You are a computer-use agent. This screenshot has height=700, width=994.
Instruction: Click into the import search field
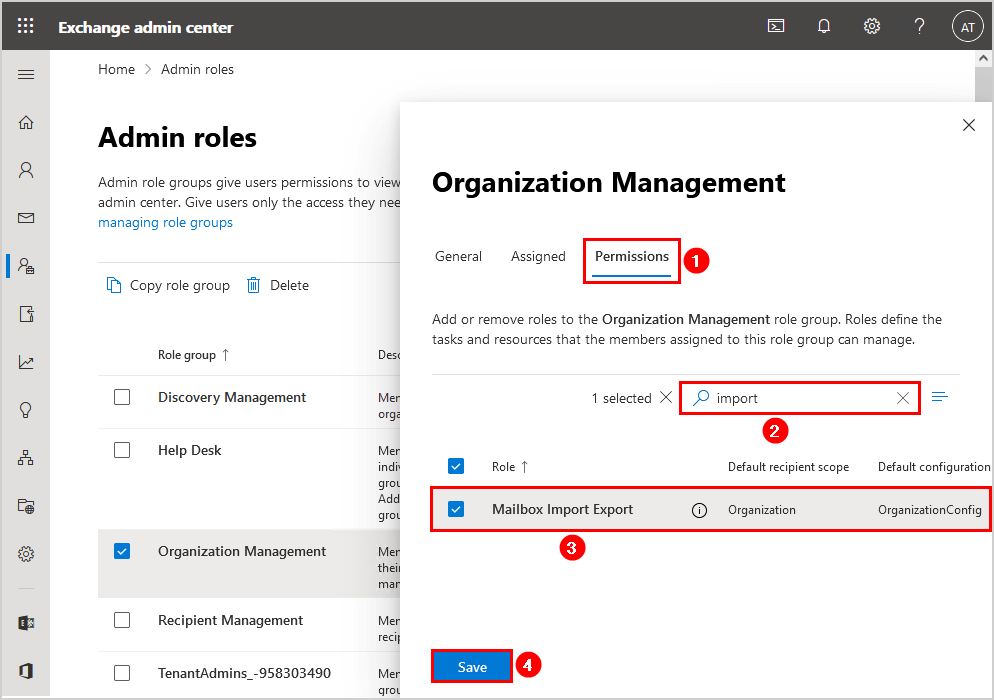(802, 398)
